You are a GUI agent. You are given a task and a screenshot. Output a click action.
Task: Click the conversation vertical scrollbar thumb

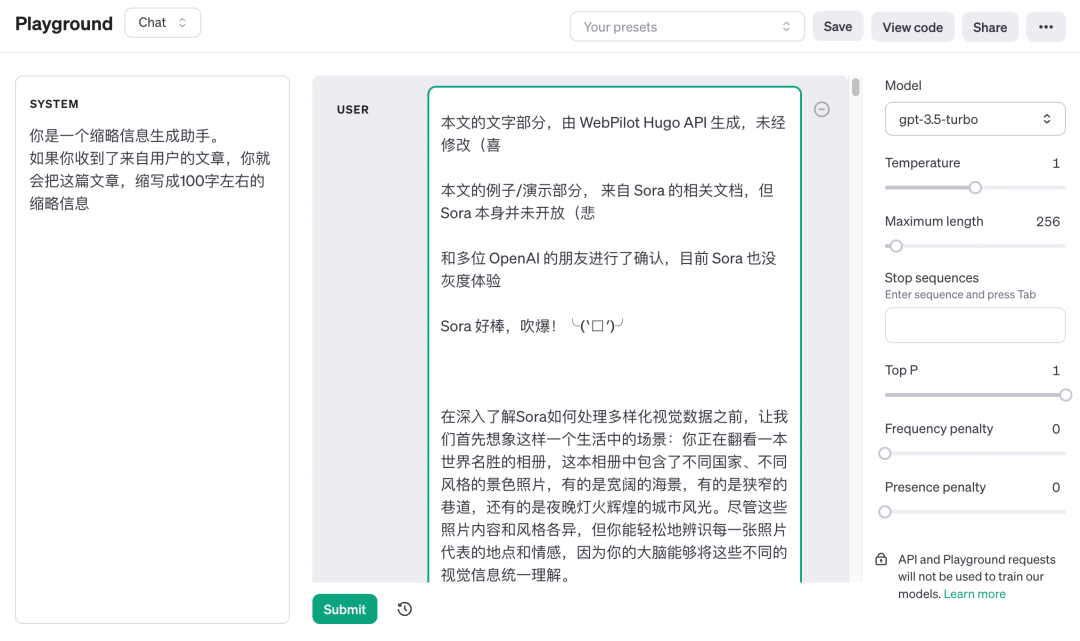coord(855,87)
